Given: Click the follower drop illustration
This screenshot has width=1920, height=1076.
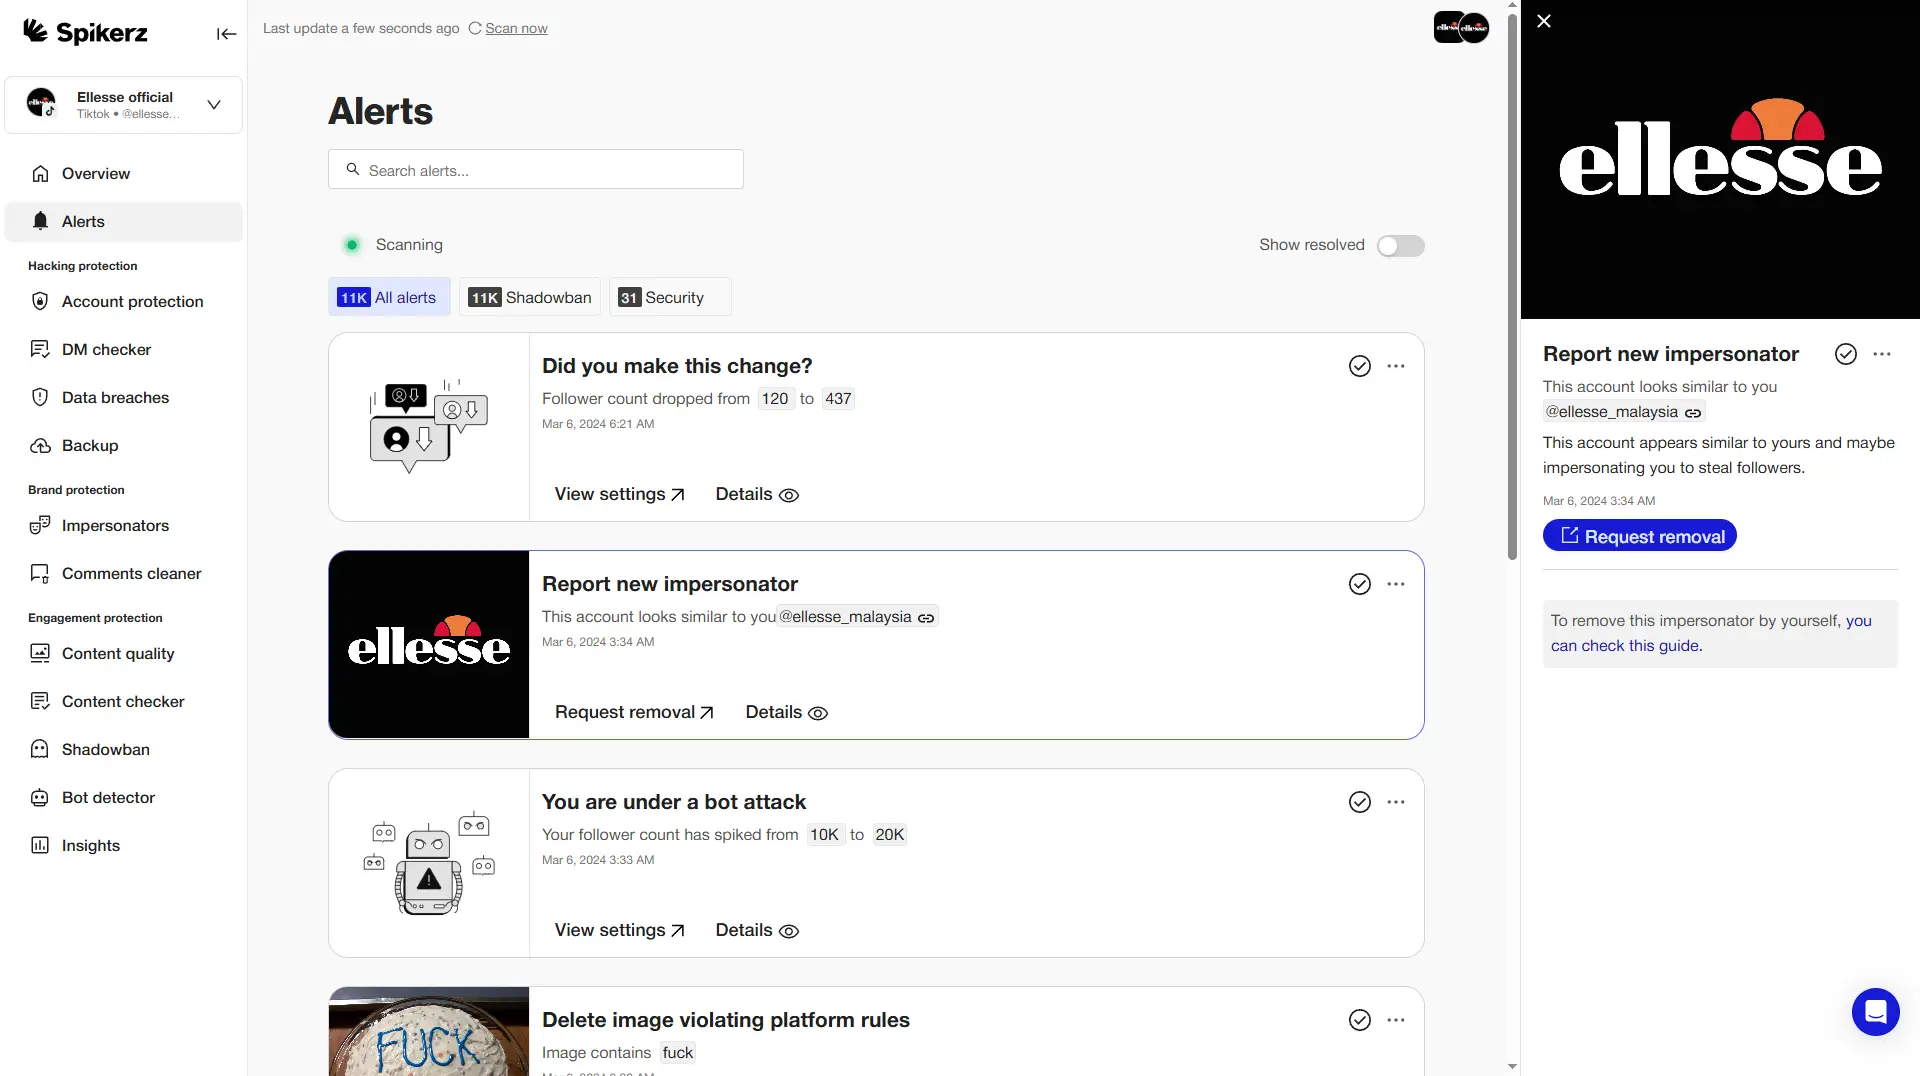Looking at the screenshot, I should tap(429, 427).
